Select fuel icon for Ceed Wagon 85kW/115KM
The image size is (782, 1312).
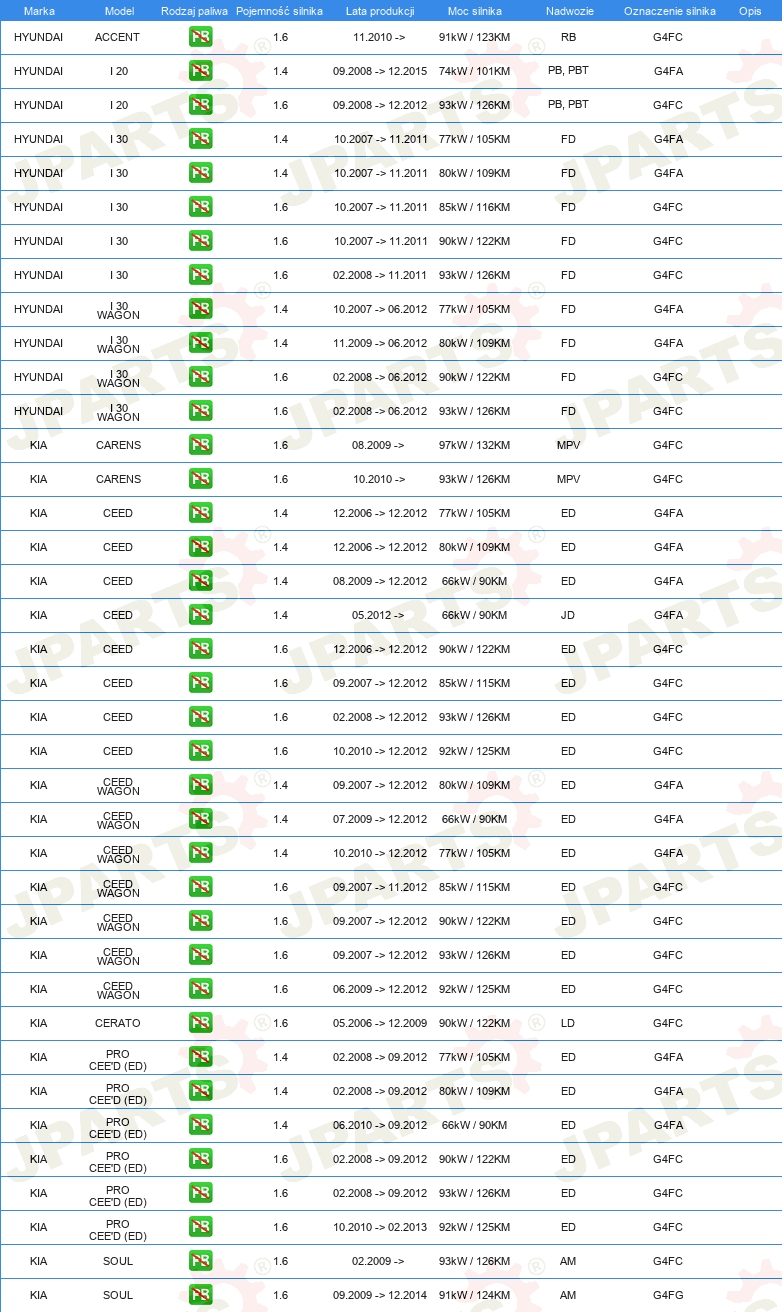(200, 887)
